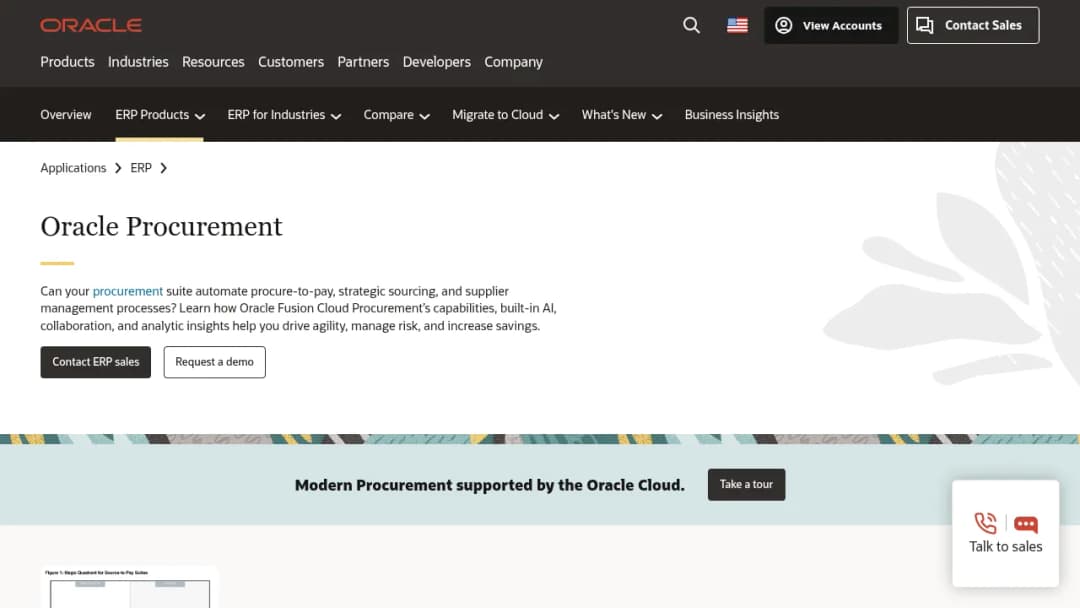Open the Developers menu
1080x608 pixels.
click(x=437, y=62)
